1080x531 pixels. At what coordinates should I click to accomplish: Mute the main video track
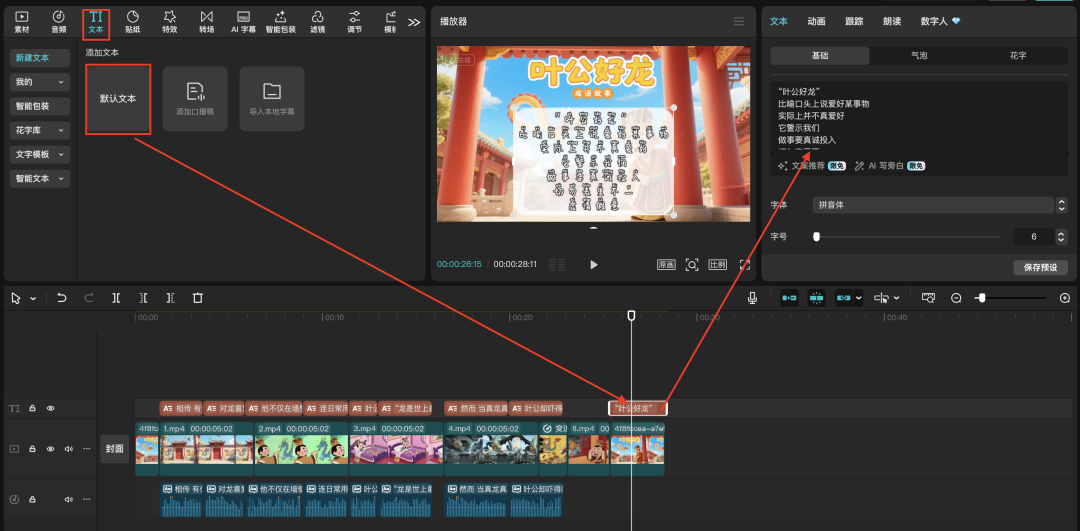pyautogui.click(x=69, y=449)
